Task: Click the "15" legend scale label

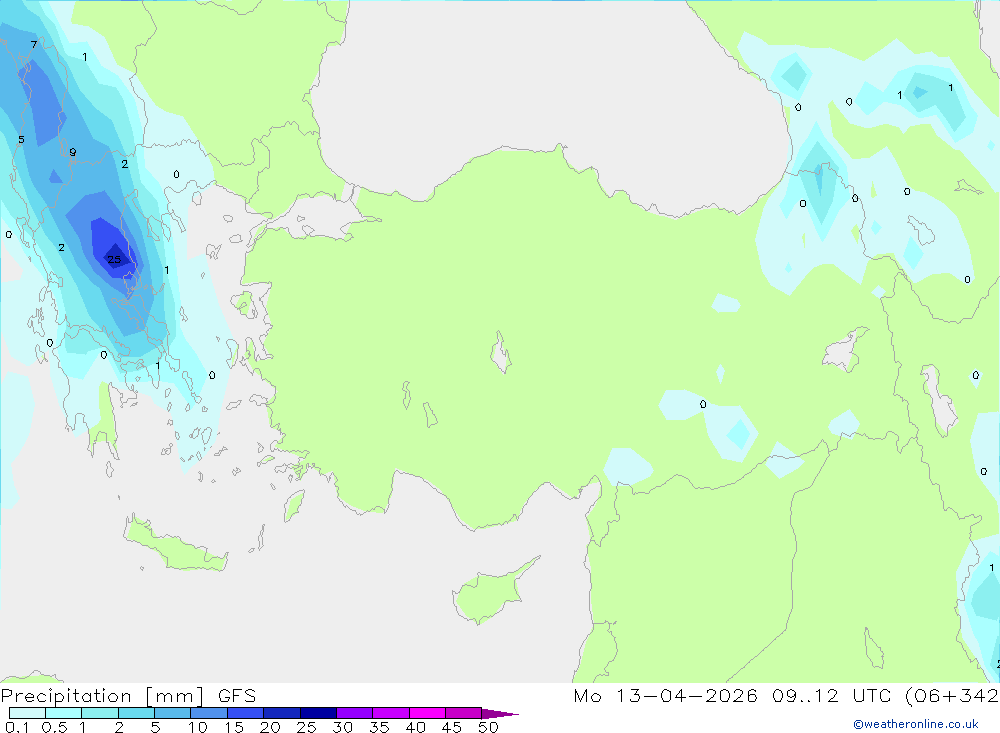Action: coord(234,727)
